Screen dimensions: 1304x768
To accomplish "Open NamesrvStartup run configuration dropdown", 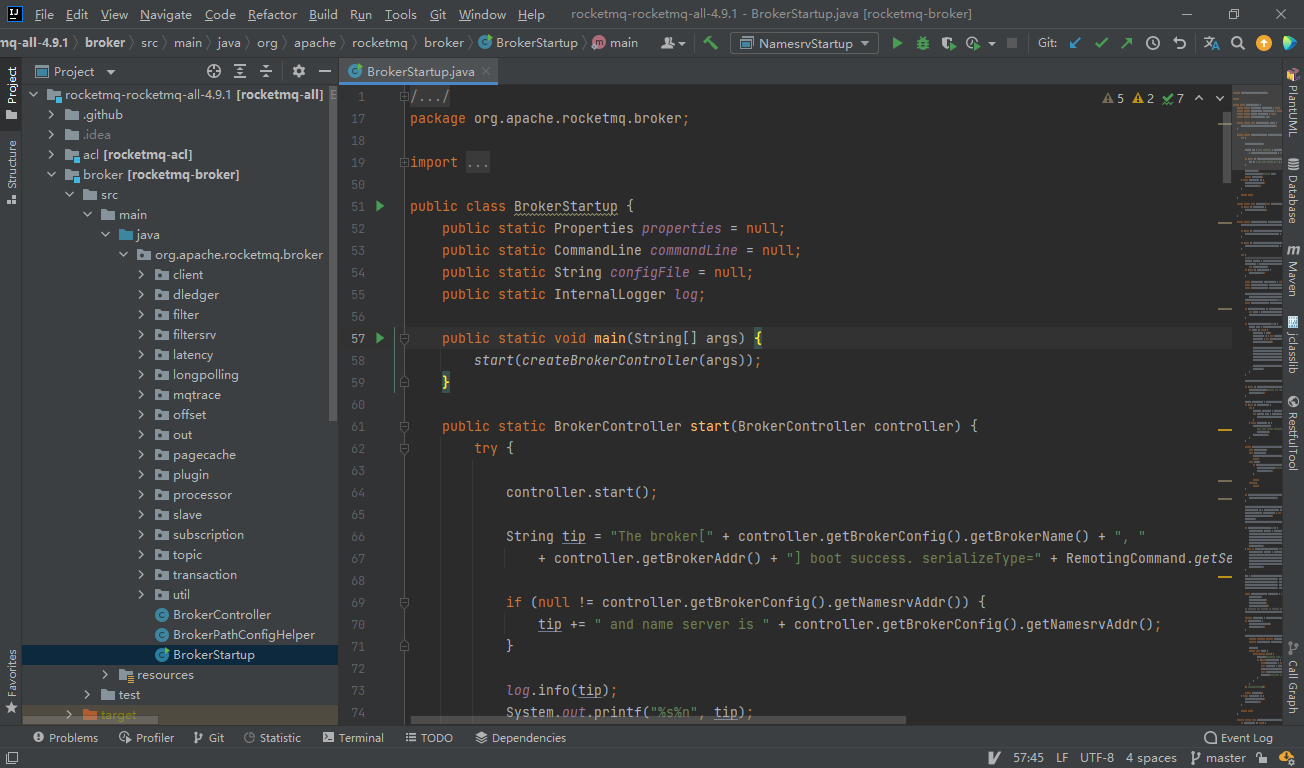I will tap(804, 43).
